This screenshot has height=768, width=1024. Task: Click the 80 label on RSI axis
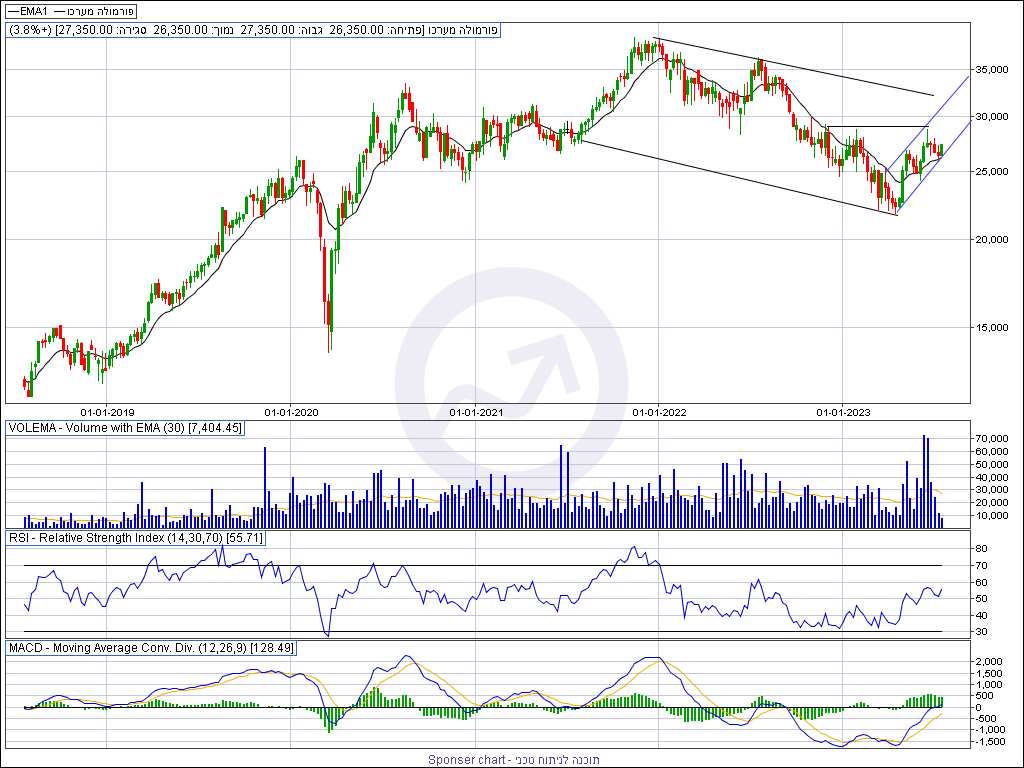pyautogui.click(x=981, y=549)
